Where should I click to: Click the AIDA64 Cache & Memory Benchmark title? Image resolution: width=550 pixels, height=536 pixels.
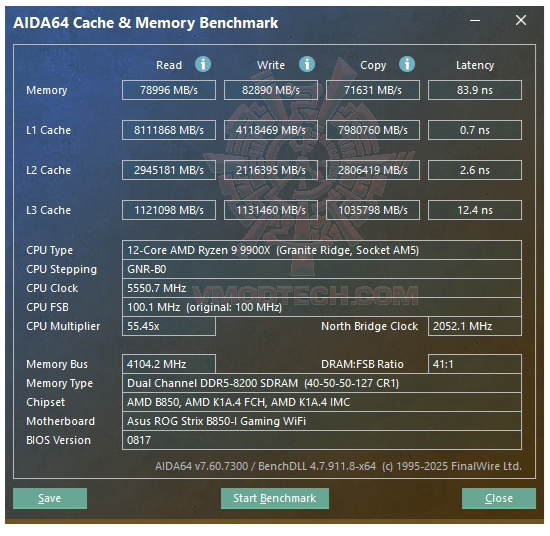pos(146,23)
